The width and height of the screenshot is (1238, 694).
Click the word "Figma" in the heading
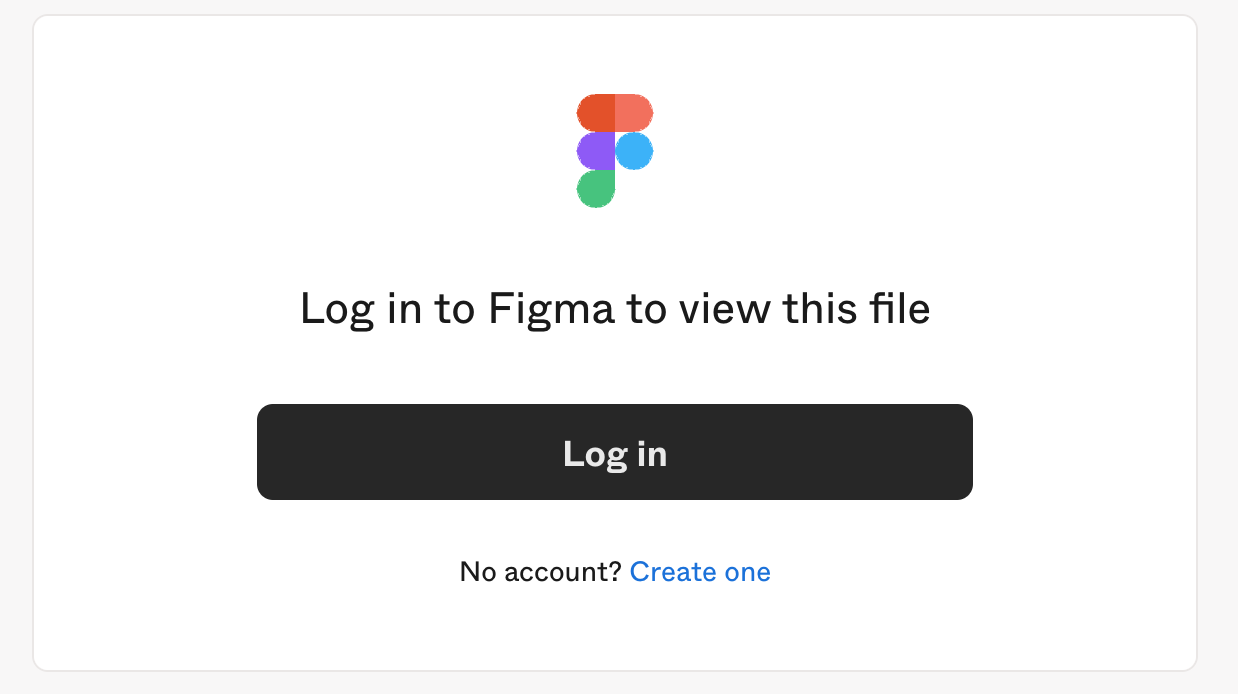pos(550,310)
